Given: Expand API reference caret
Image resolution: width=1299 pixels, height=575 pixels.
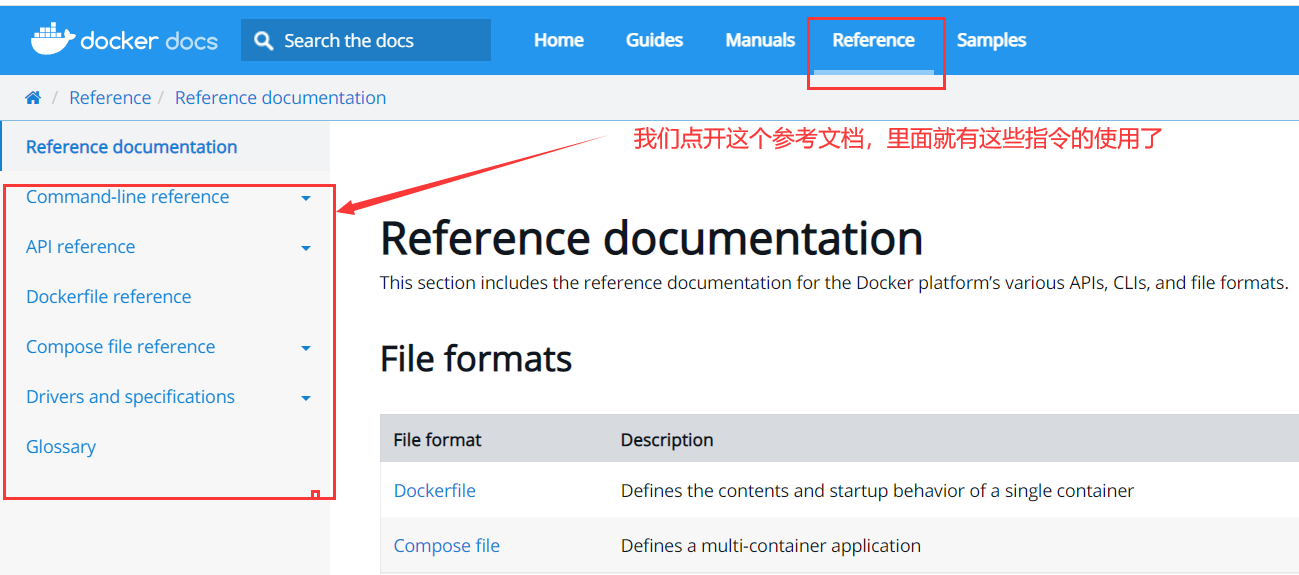Looking at the screenshot, I should coord(306,248).
